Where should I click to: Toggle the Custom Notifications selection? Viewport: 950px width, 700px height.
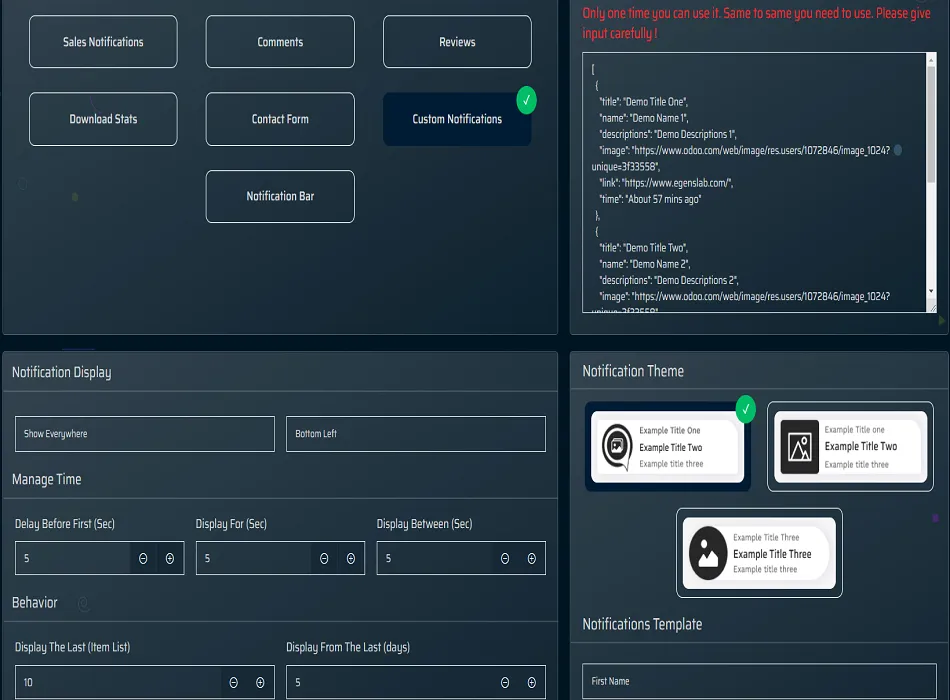pyautogui.click(x=457, y=119)
